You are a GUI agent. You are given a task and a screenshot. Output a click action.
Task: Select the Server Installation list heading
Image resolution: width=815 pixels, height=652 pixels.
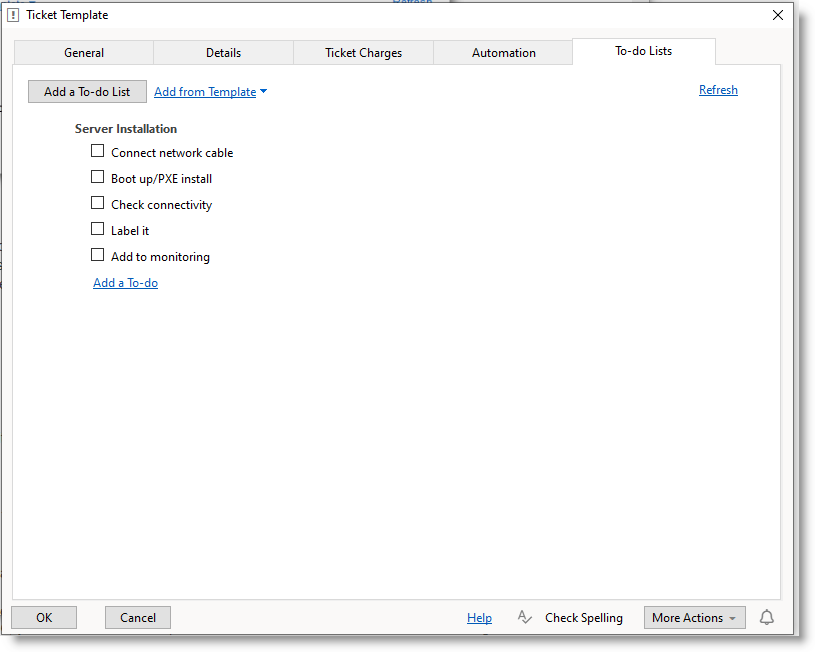click(126, 129)
